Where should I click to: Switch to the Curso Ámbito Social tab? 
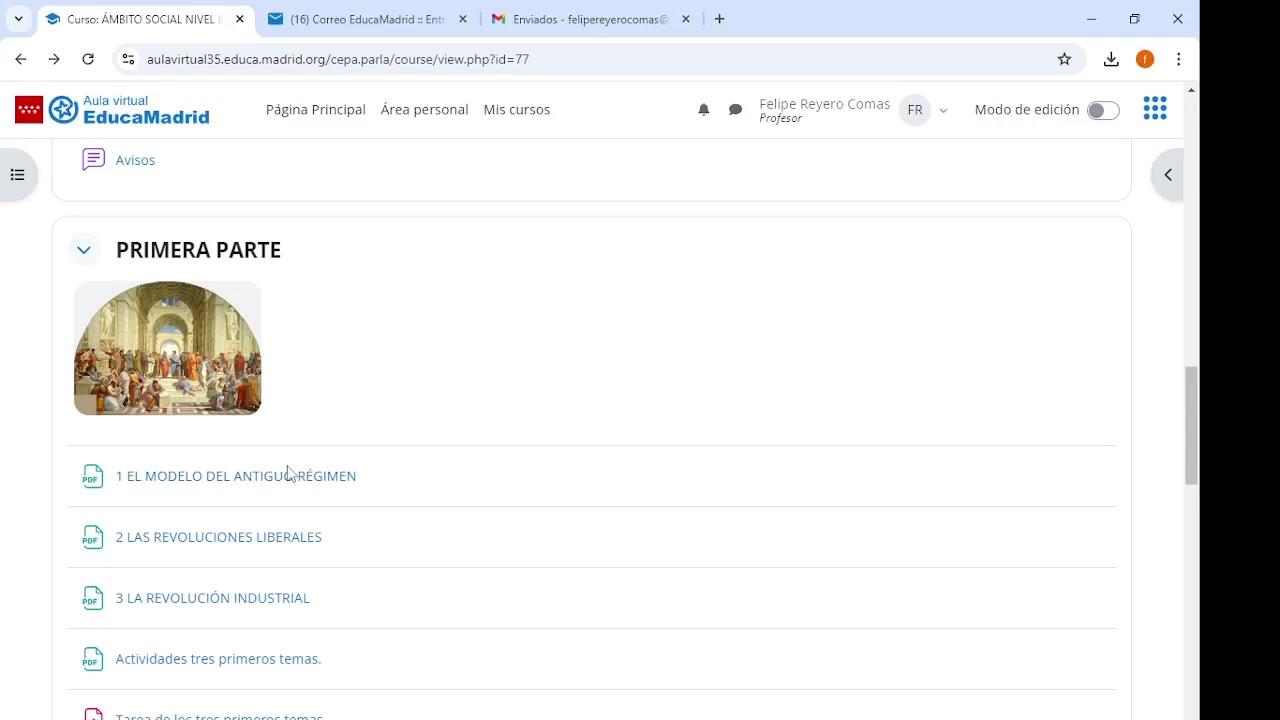click(x=144, y=19)
